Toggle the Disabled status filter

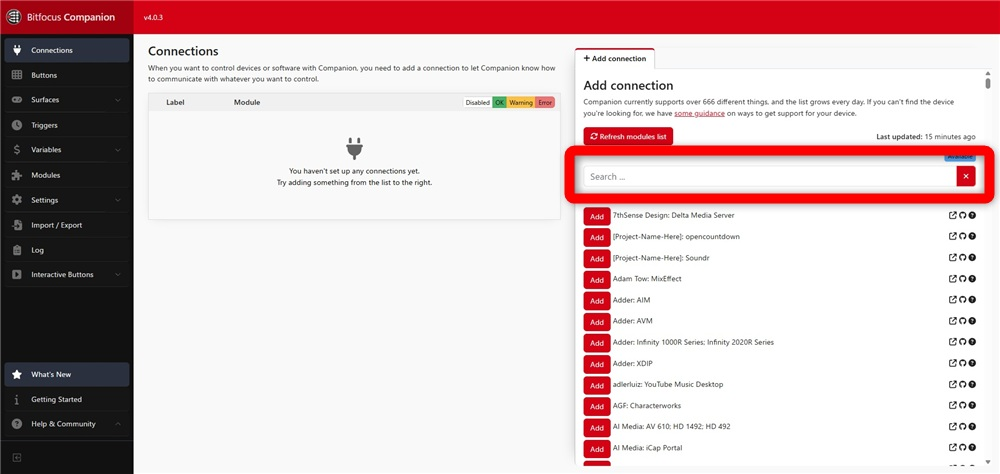tap(478, 103)
